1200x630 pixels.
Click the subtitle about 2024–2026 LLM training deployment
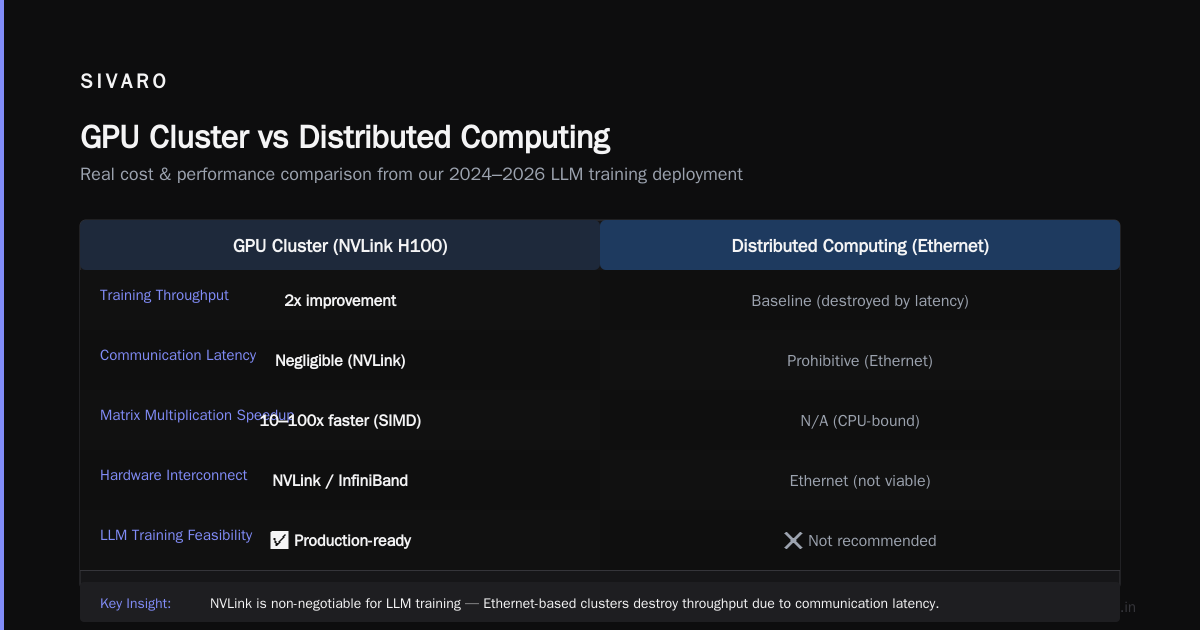[x=411, y=174]
